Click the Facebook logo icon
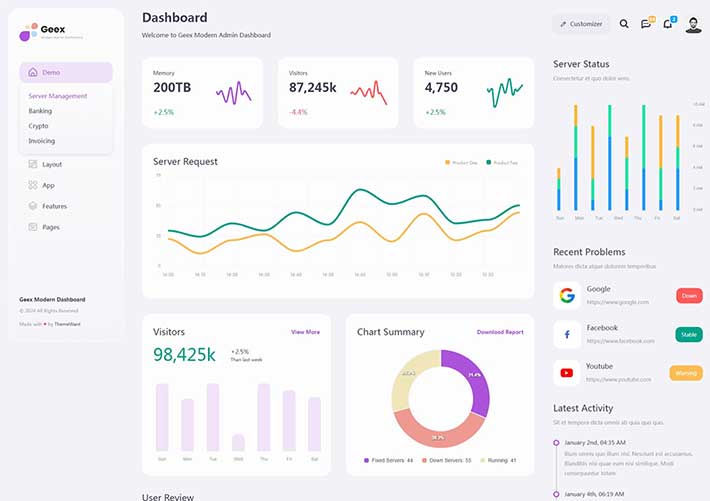The width and height of the screenshot is (710, 501). 567,334
